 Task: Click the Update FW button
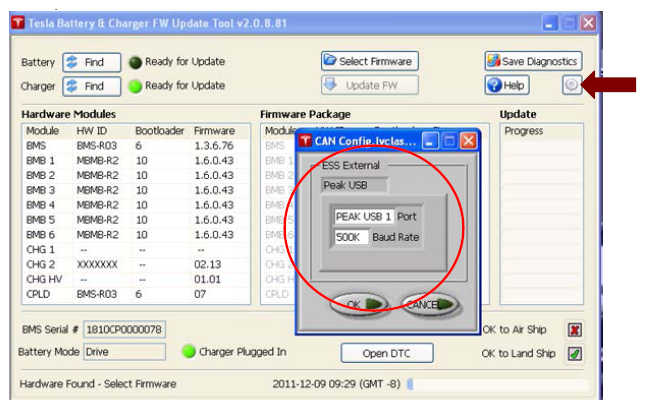point(370,85)
